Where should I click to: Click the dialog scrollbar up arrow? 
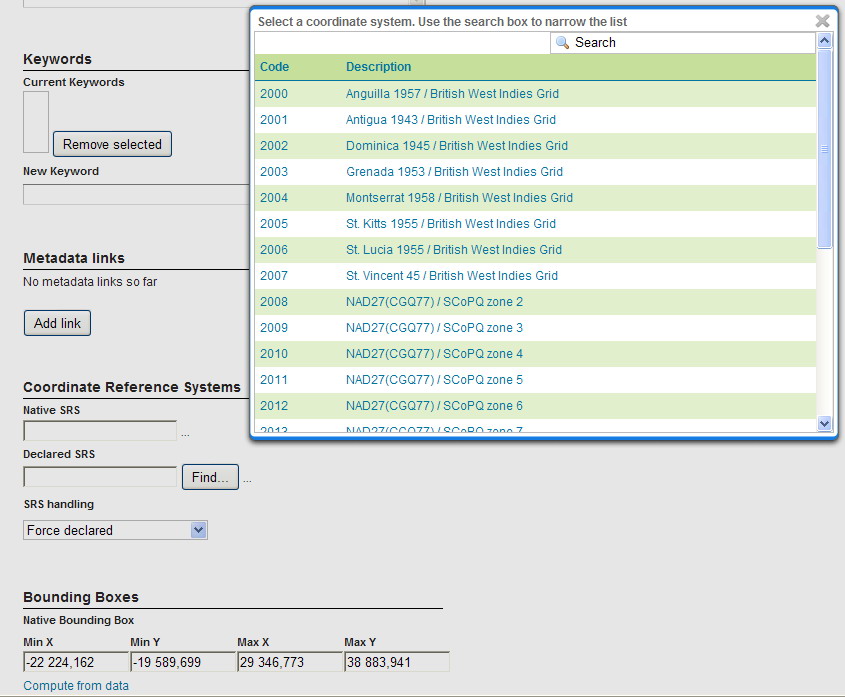tap(824, 40)
